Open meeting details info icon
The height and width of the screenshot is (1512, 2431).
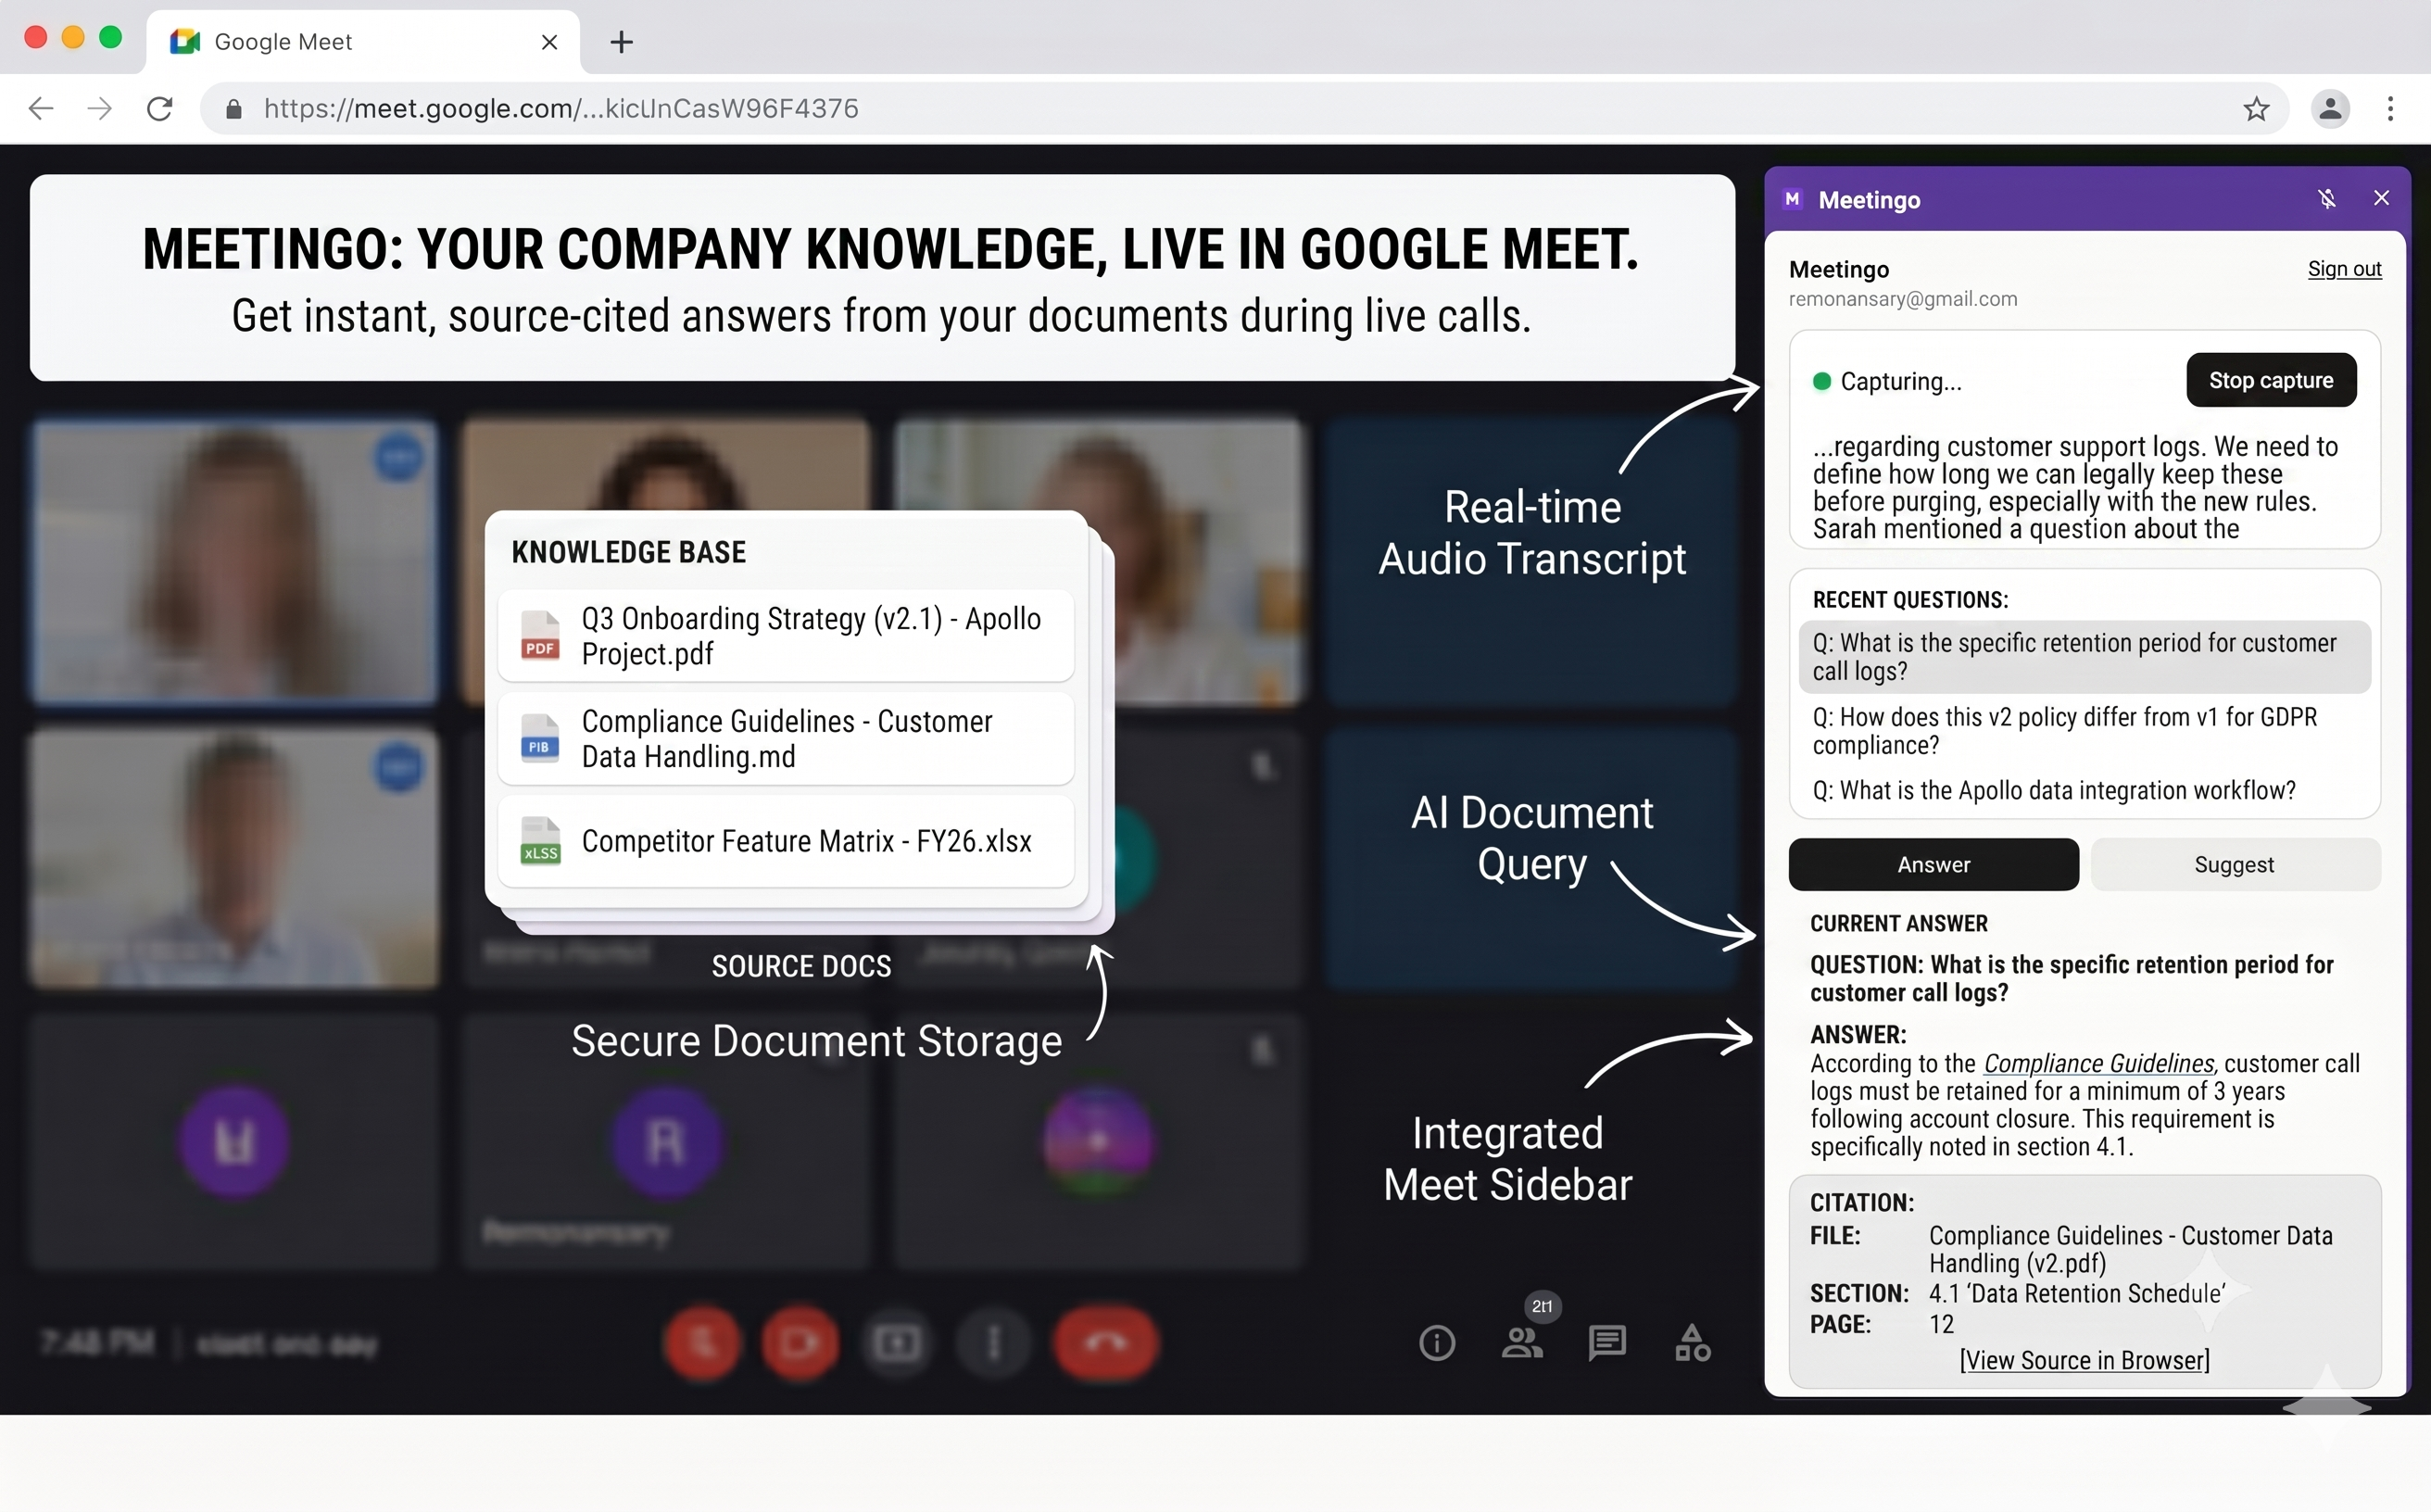point(1437,1343)
